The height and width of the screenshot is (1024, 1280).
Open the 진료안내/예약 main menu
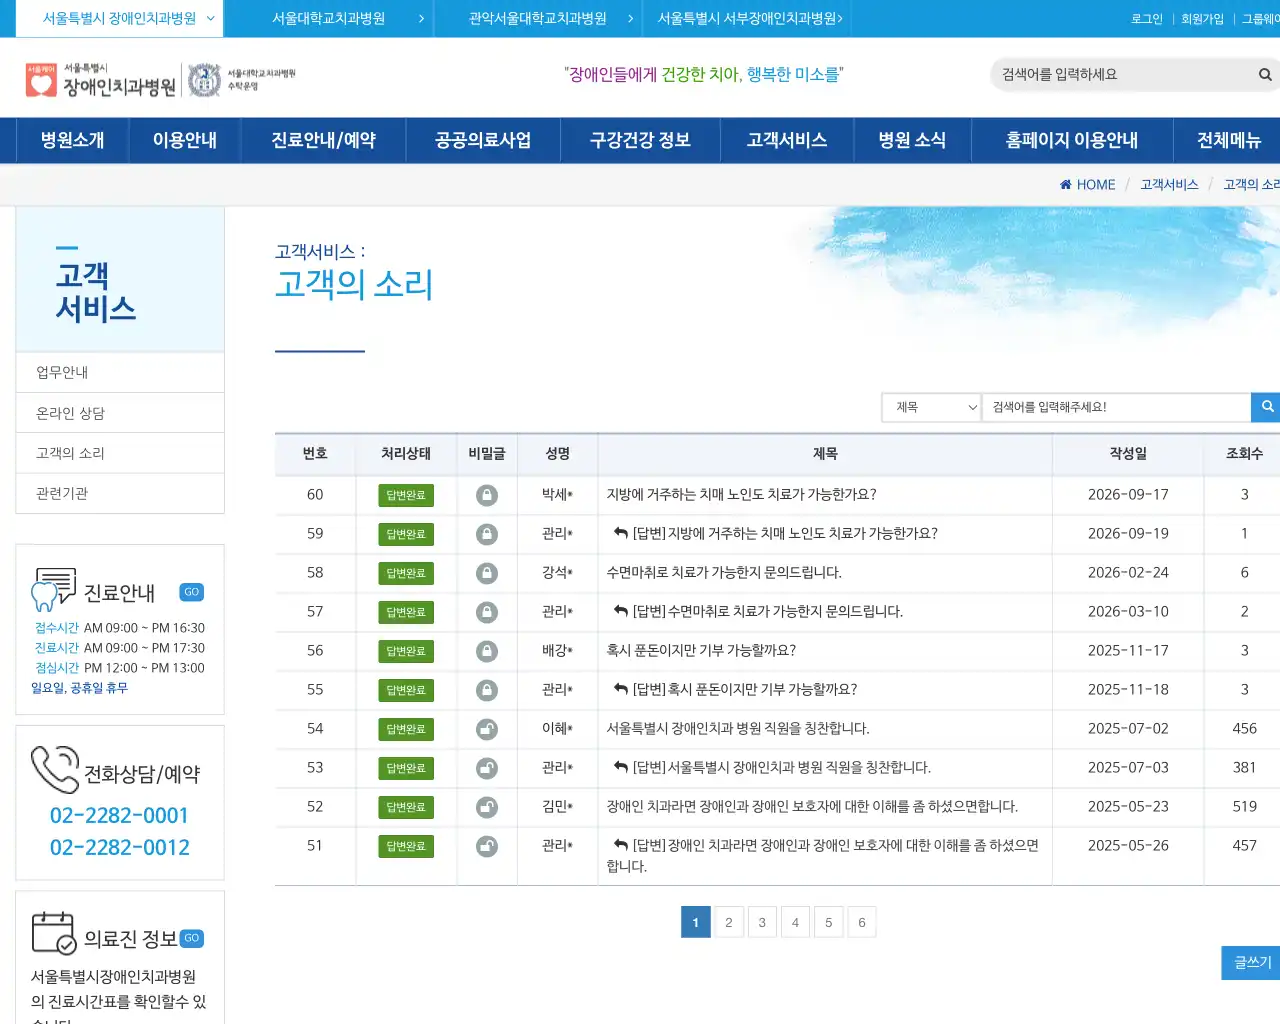tap(323, 140)
